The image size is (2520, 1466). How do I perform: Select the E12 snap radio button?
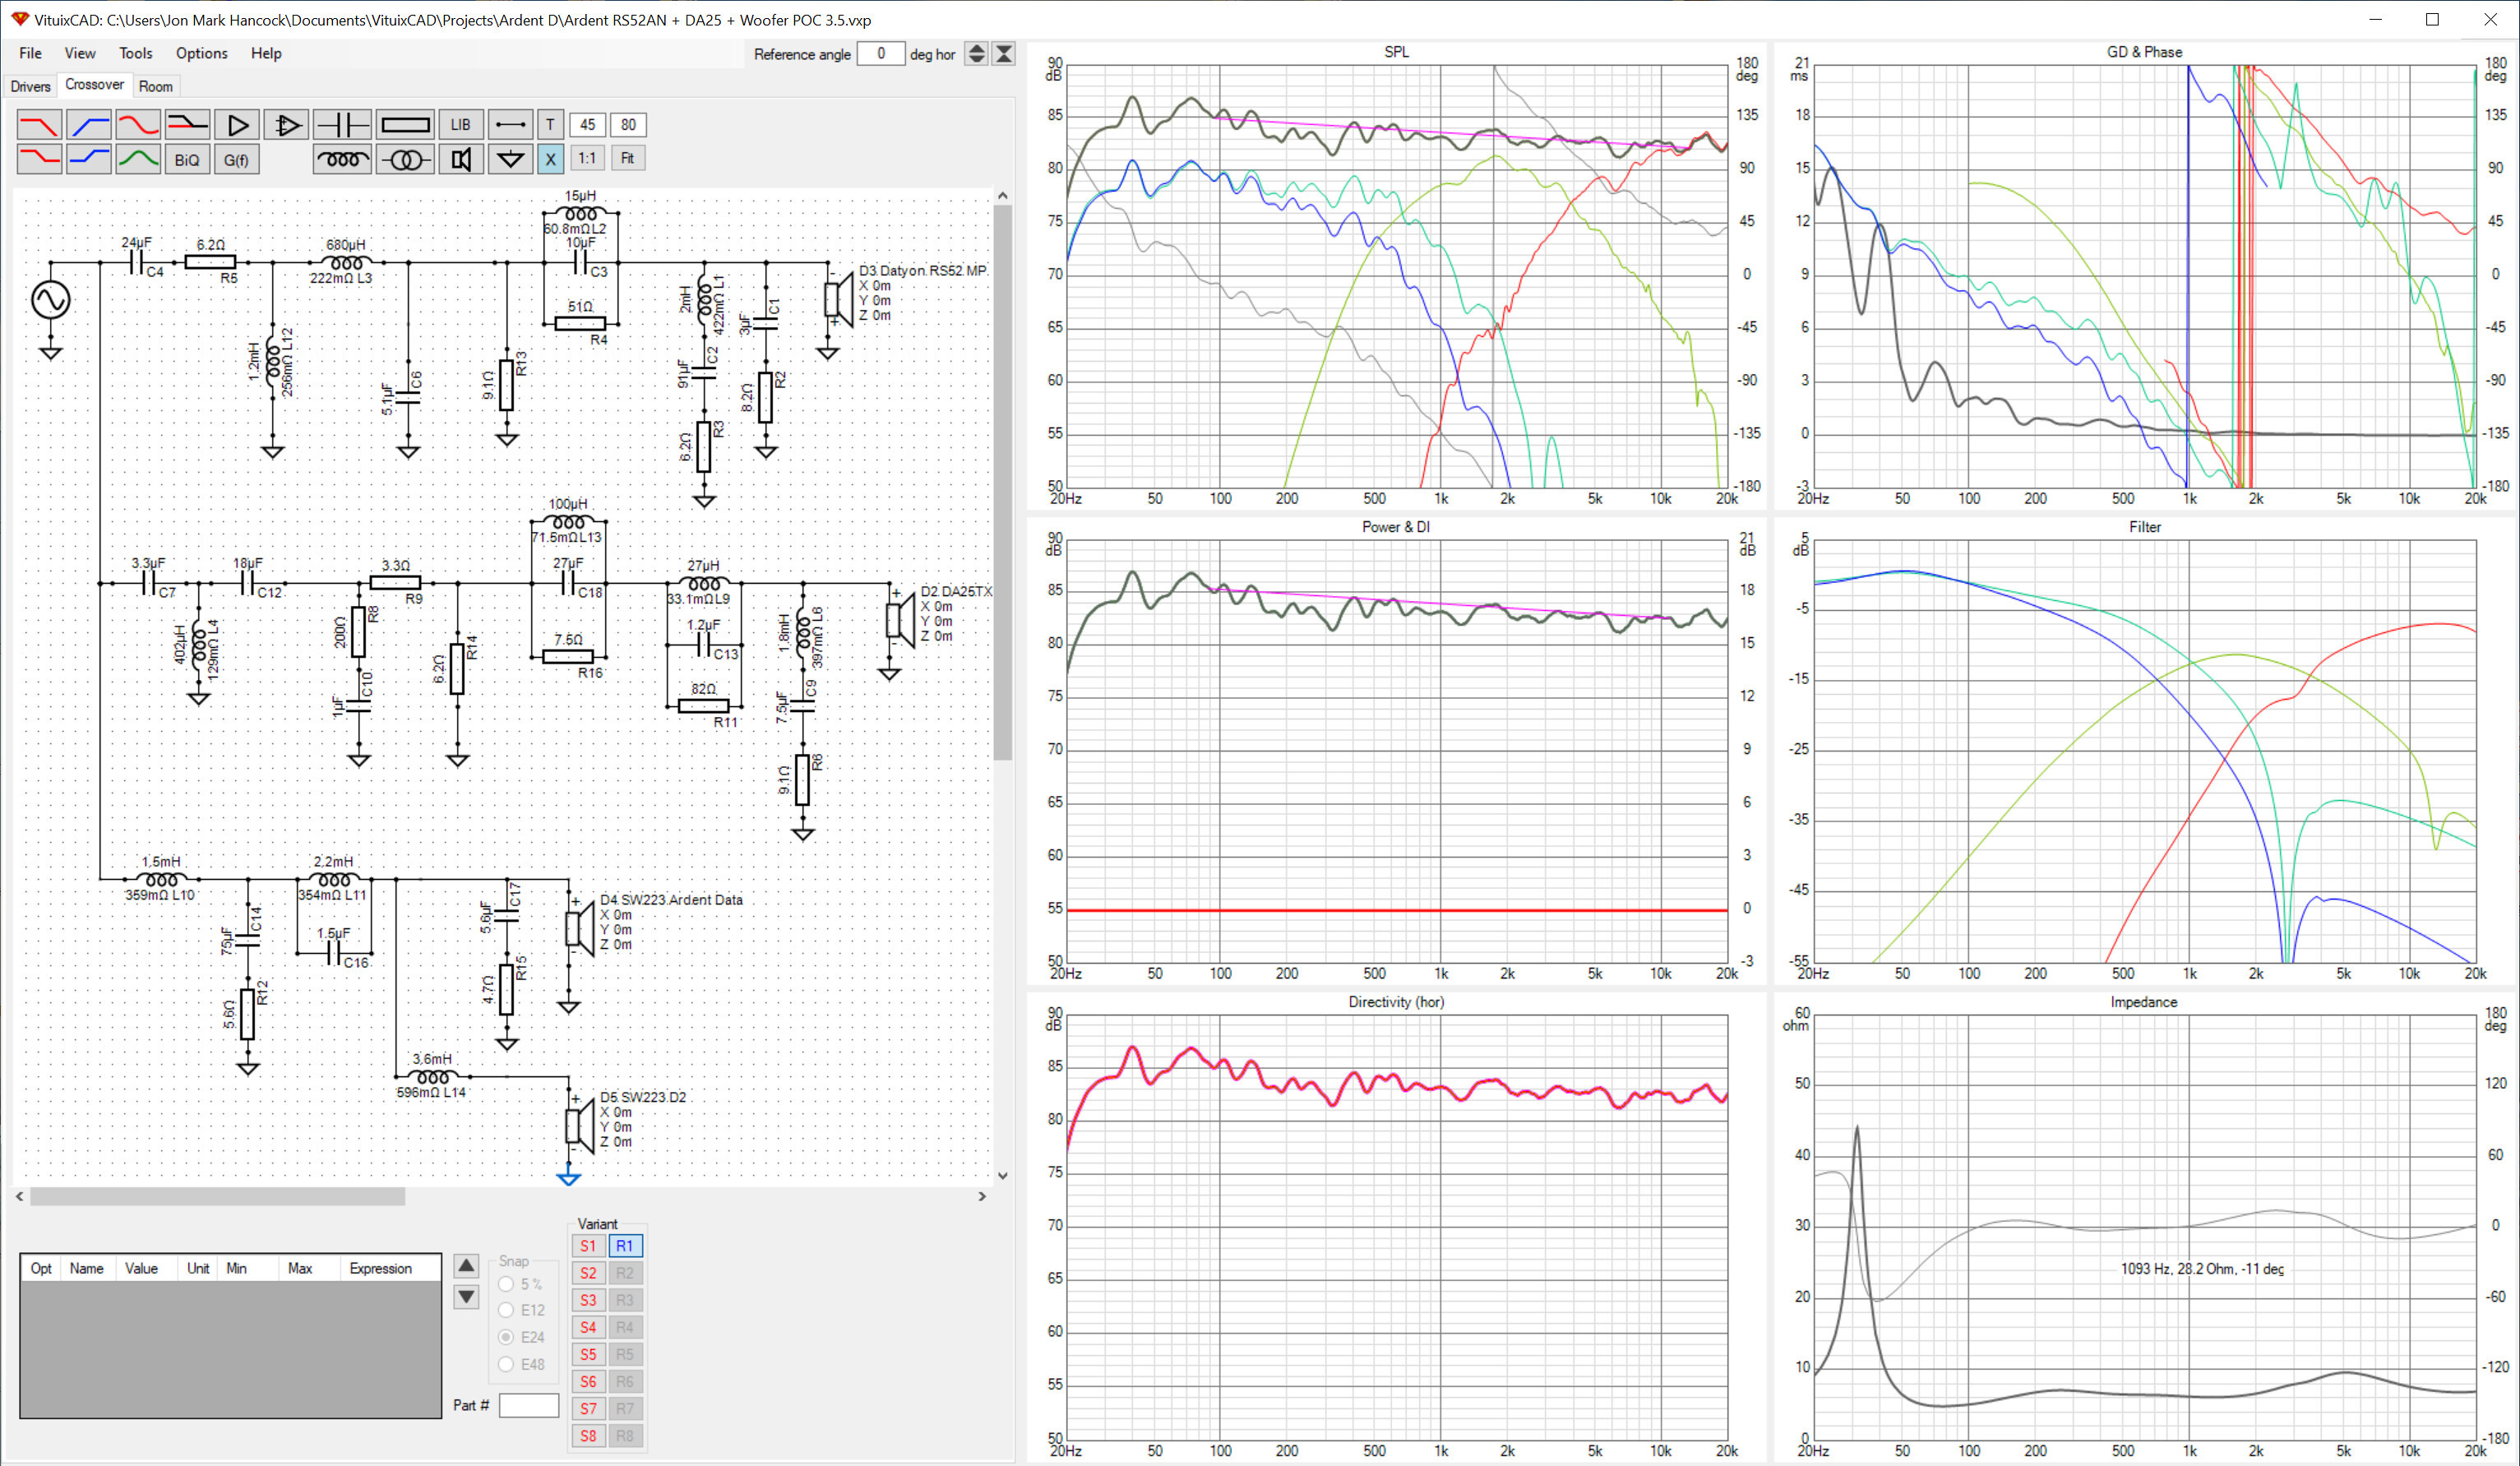pos(506,1310)
